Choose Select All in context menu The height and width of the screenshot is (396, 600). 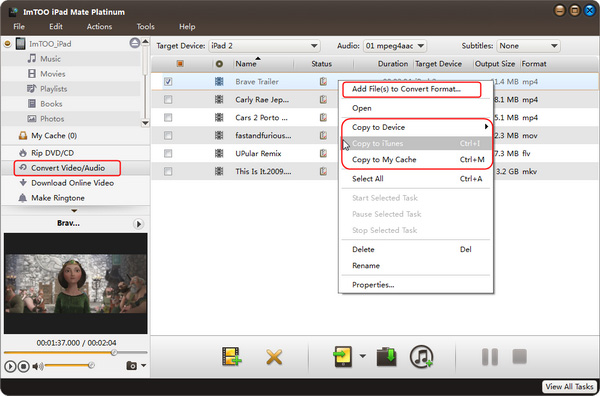416,179
